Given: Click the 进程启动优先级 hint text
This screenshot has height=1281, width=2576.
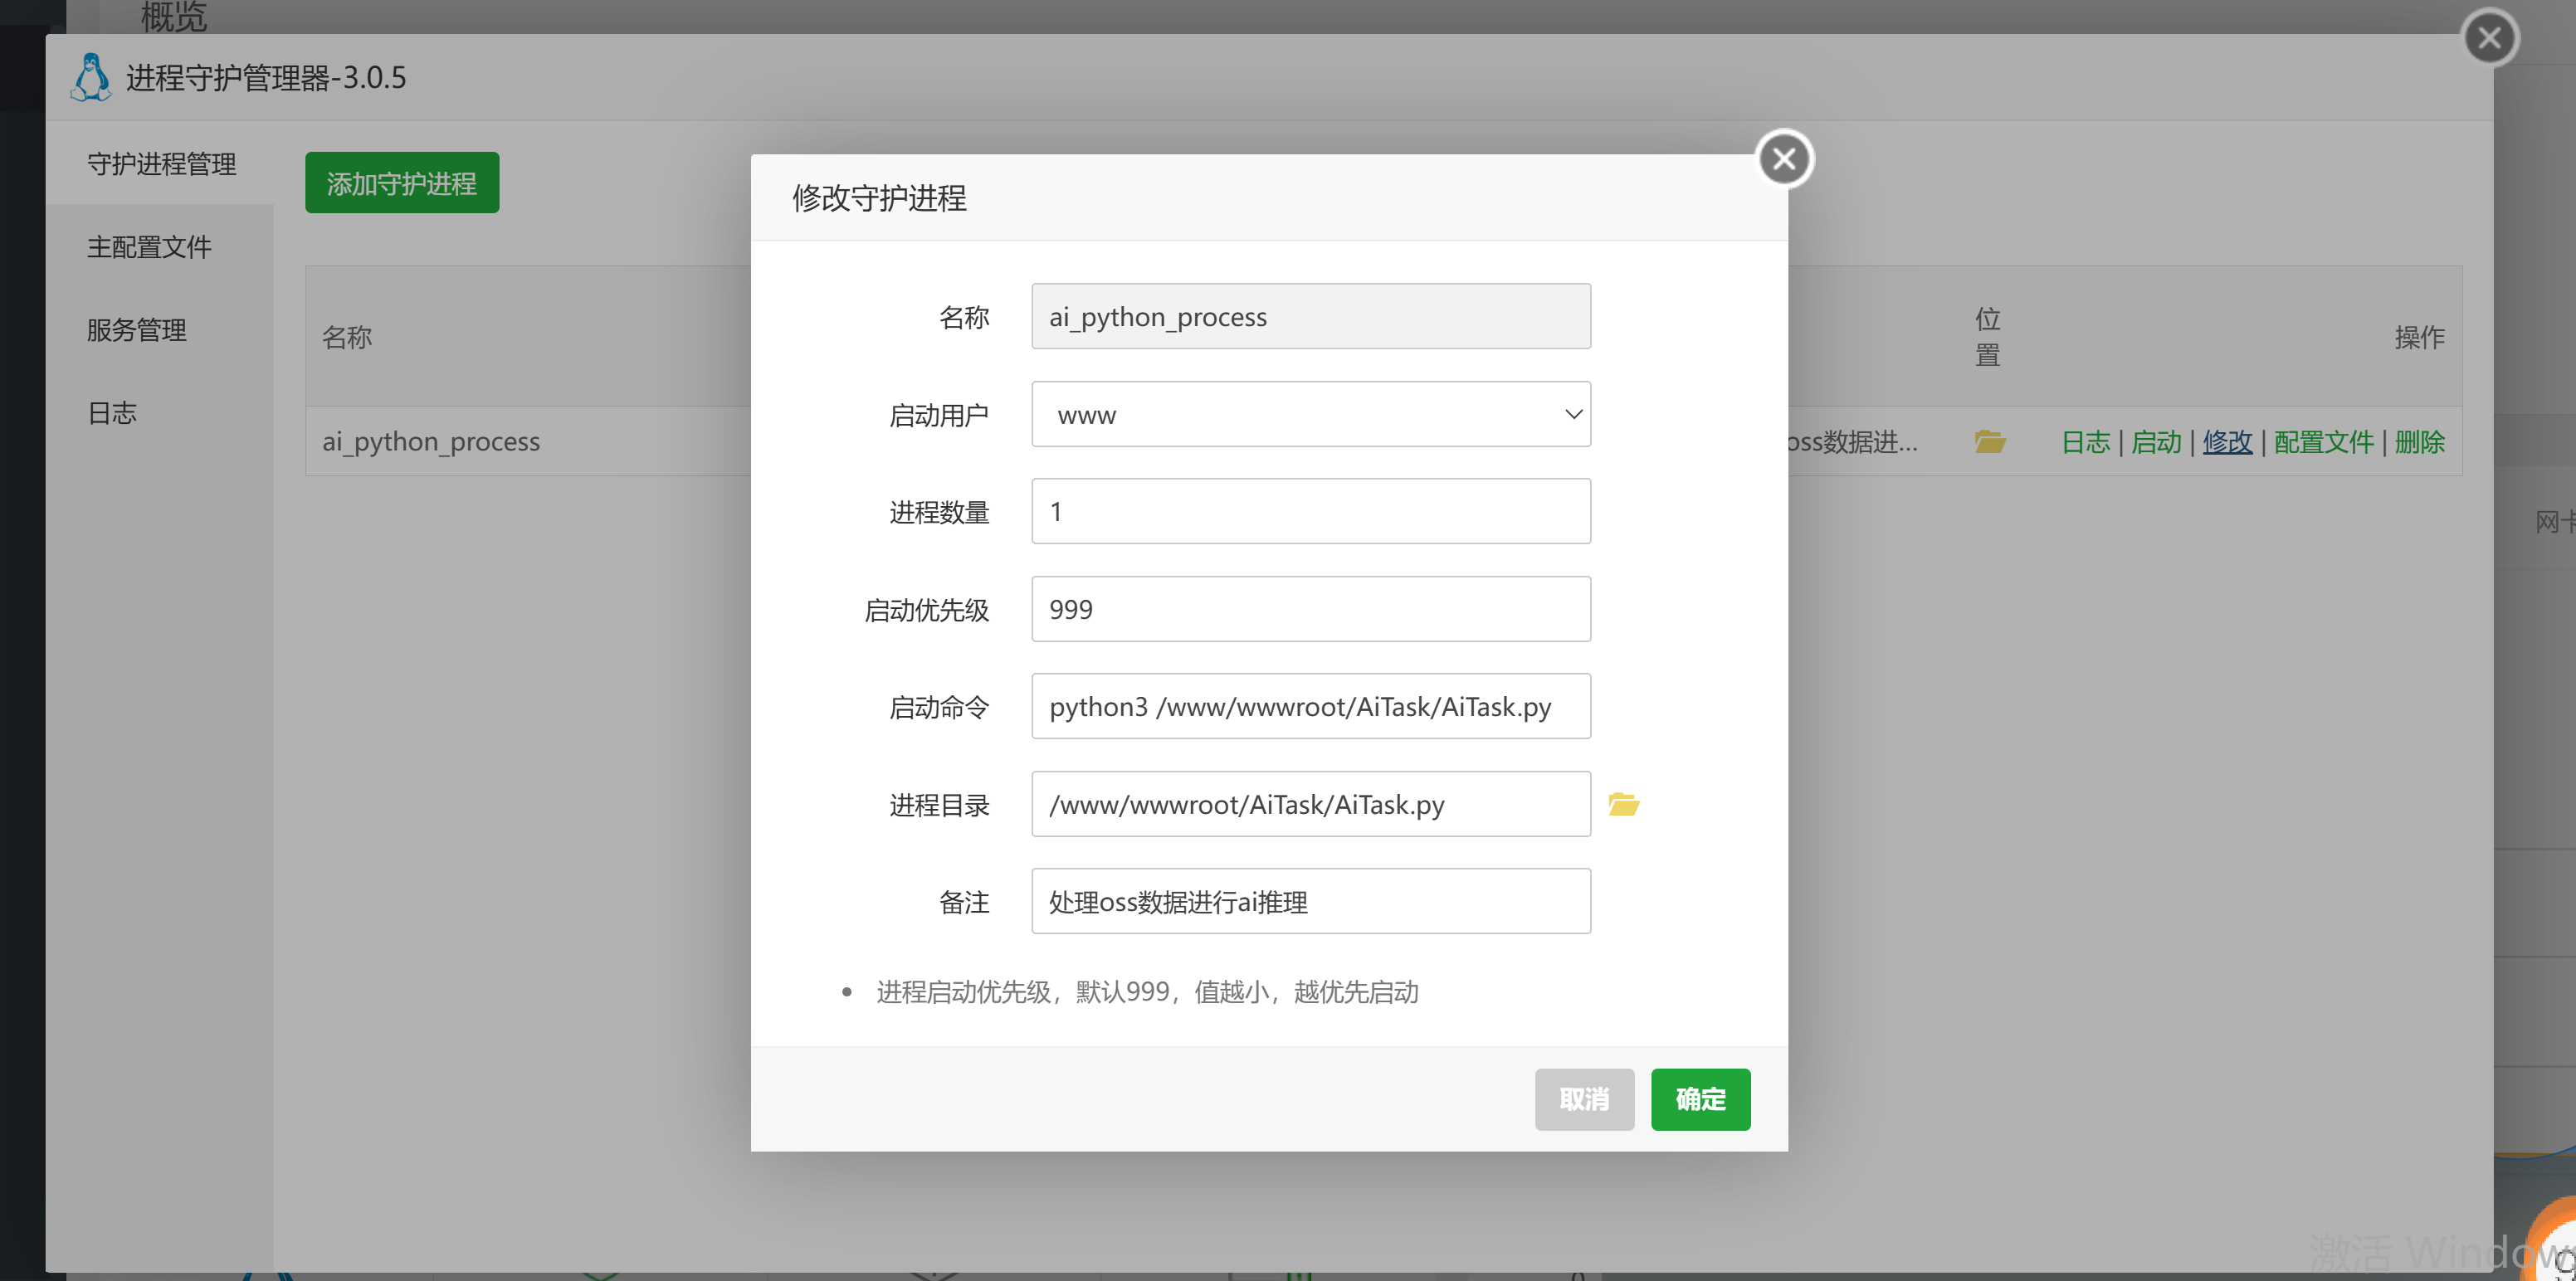Looking at the screenshot, I should point(1147,991).
